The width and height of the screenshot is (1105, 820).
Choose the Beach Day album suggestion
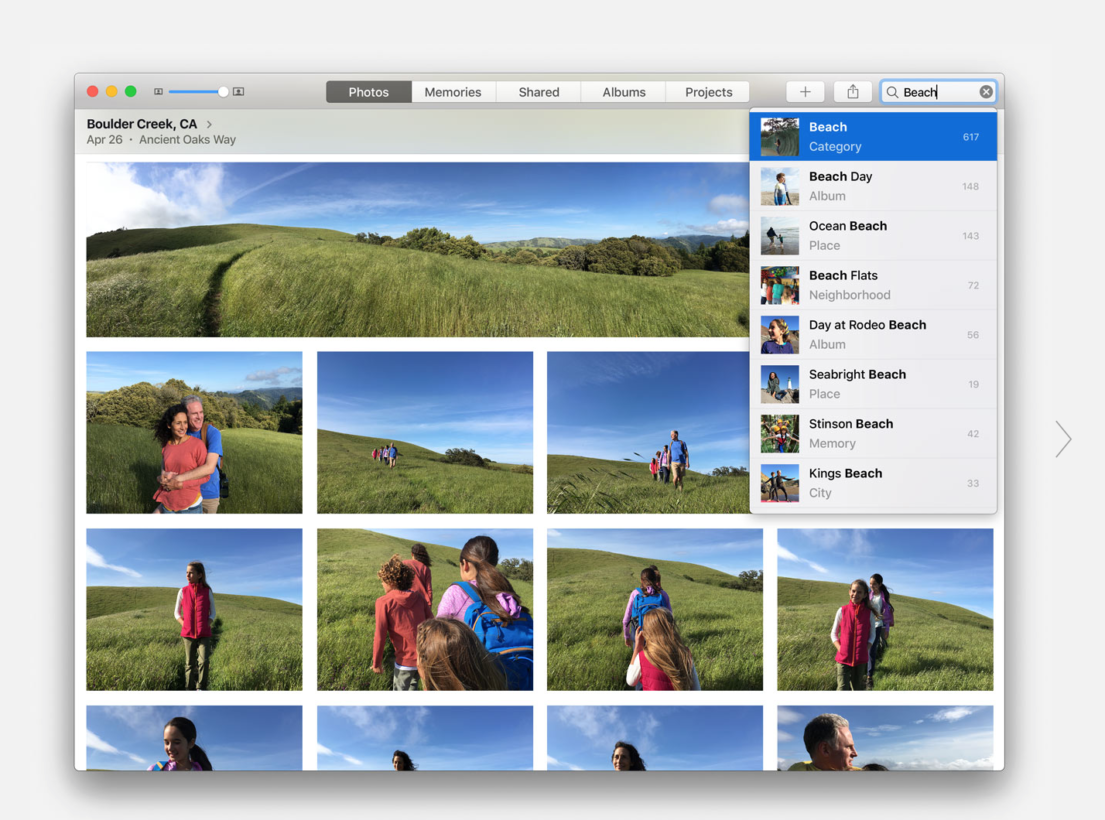point(872,186)
